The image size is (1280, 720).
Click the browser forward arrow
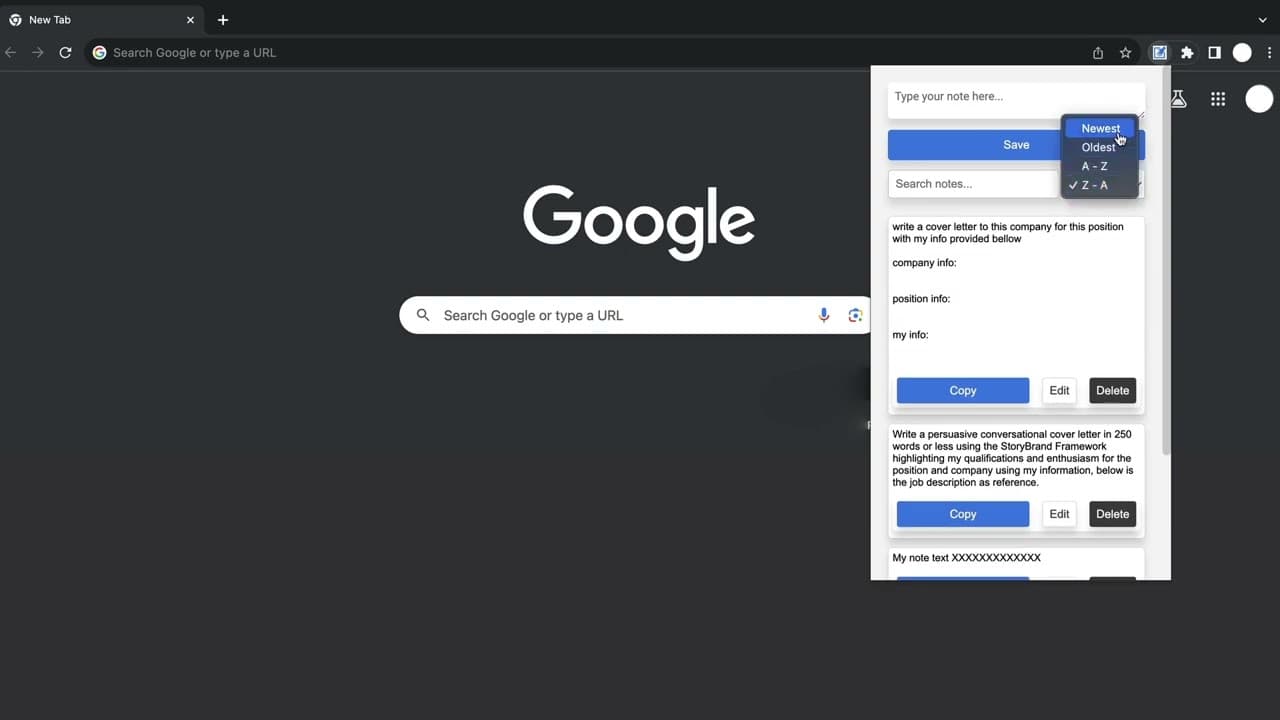pos(38,53)
